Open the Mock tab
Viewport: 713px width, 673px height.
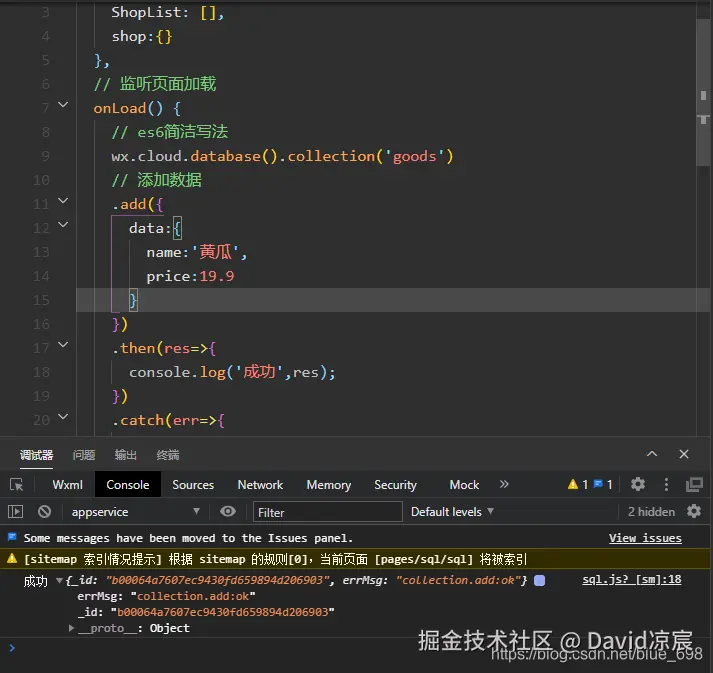pyautogui.click(x=464, y=485)
